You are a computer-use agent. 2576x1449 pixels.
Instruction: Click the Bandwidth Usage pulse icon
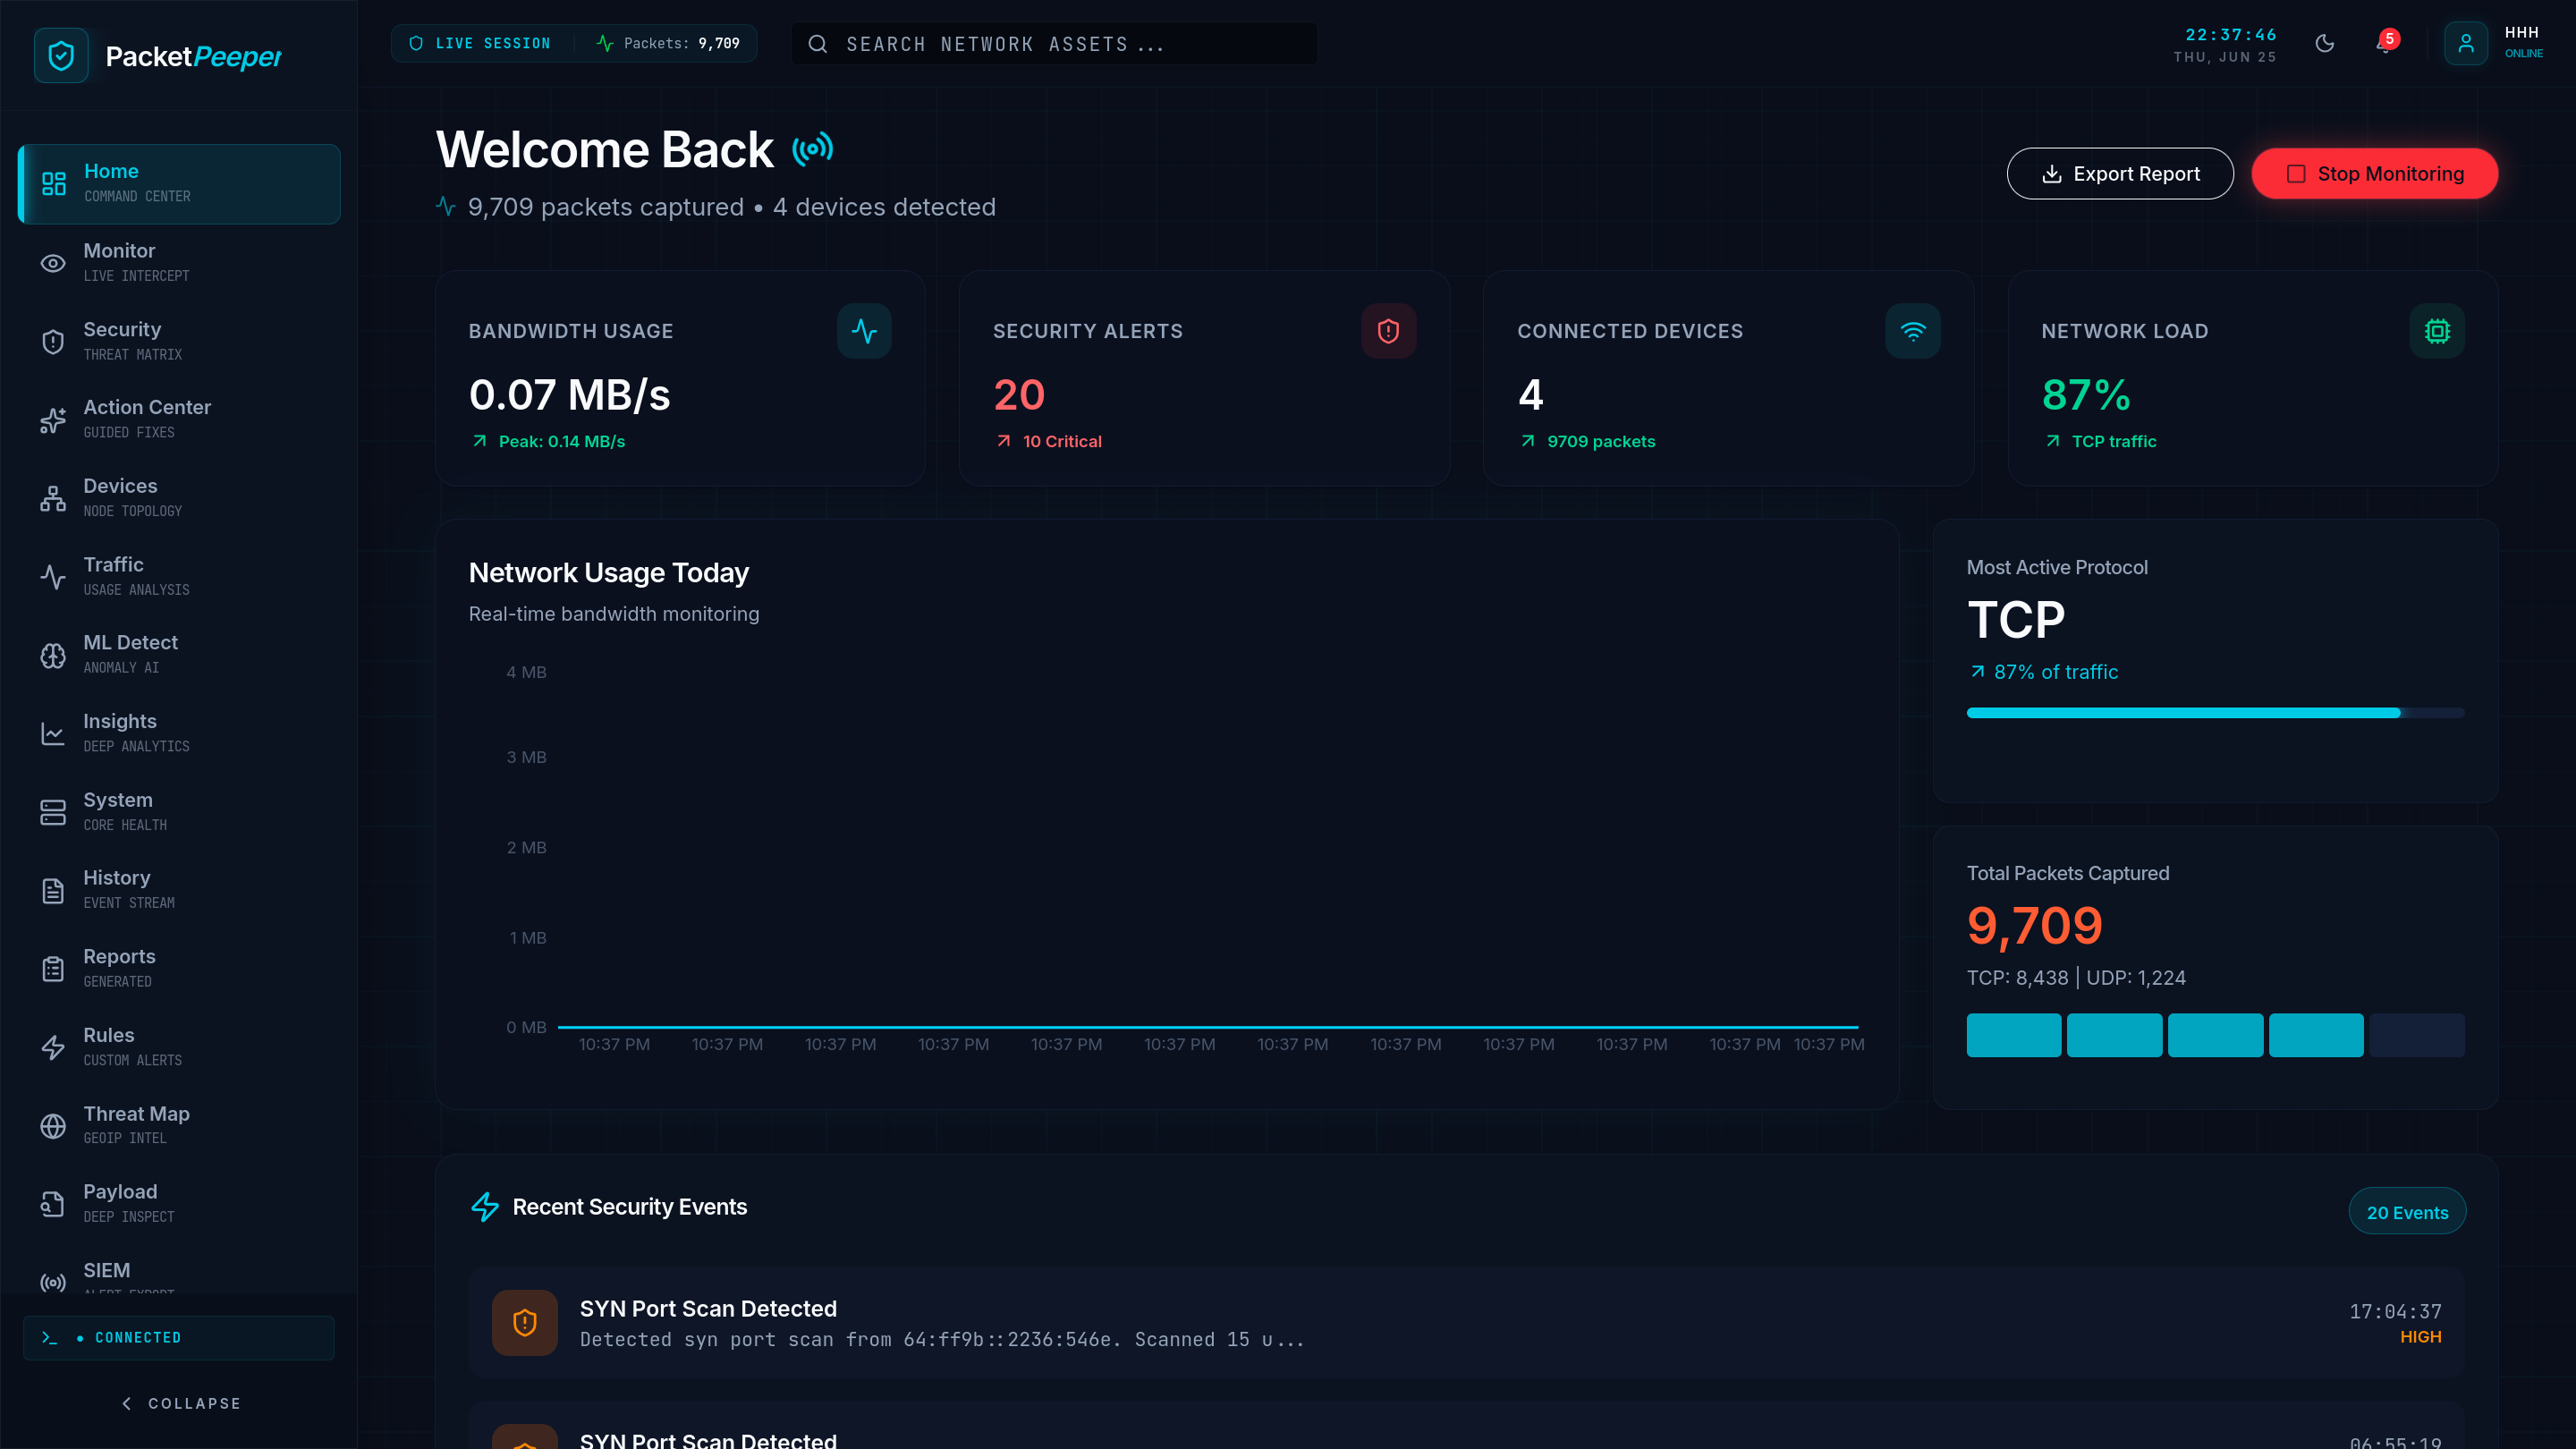tap(864, 331)
